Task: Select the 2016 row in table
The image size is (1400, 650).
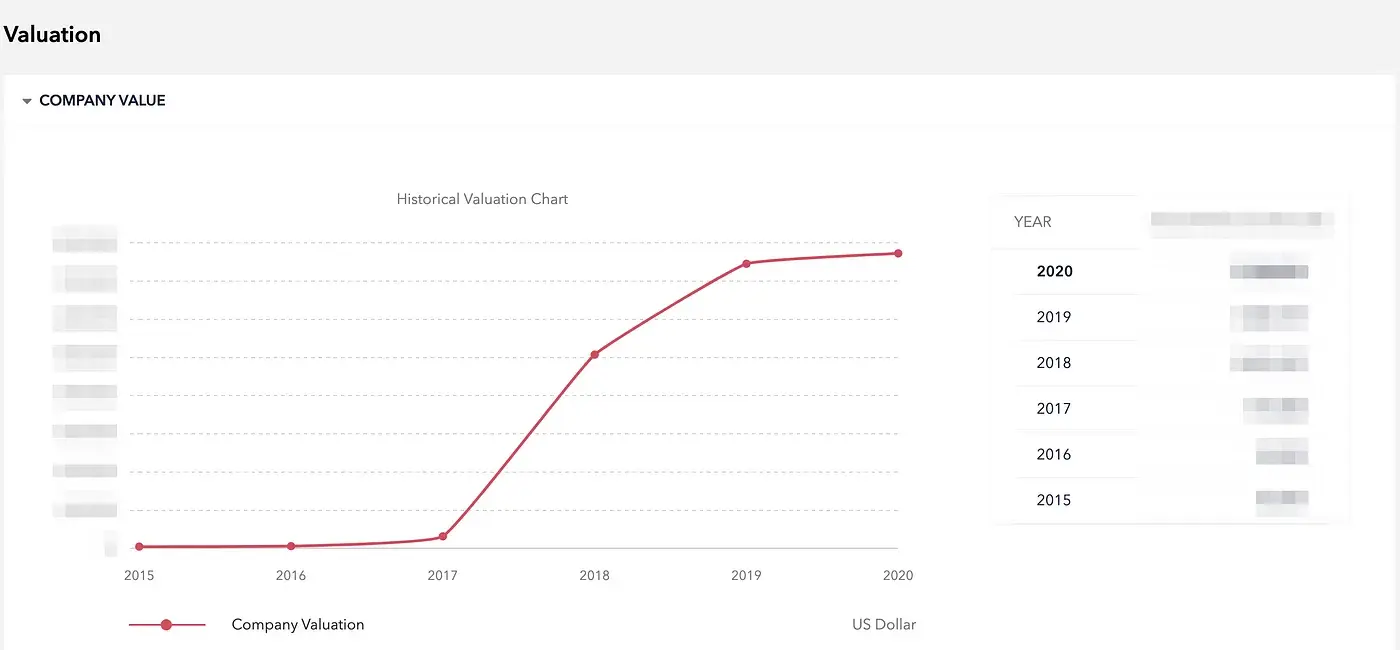Action: [1170, 455]
